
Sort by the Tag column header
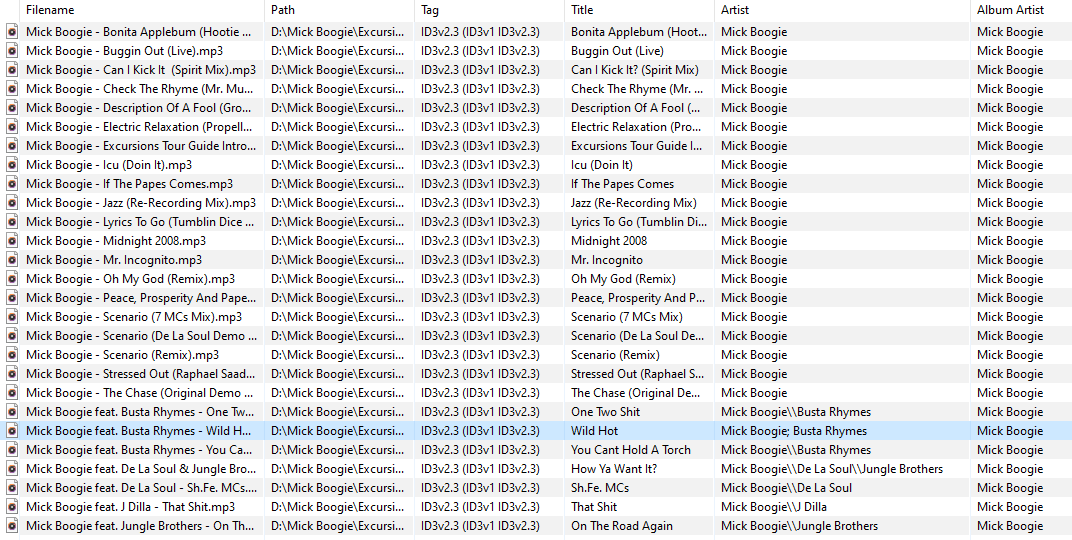tap(490, 10)
